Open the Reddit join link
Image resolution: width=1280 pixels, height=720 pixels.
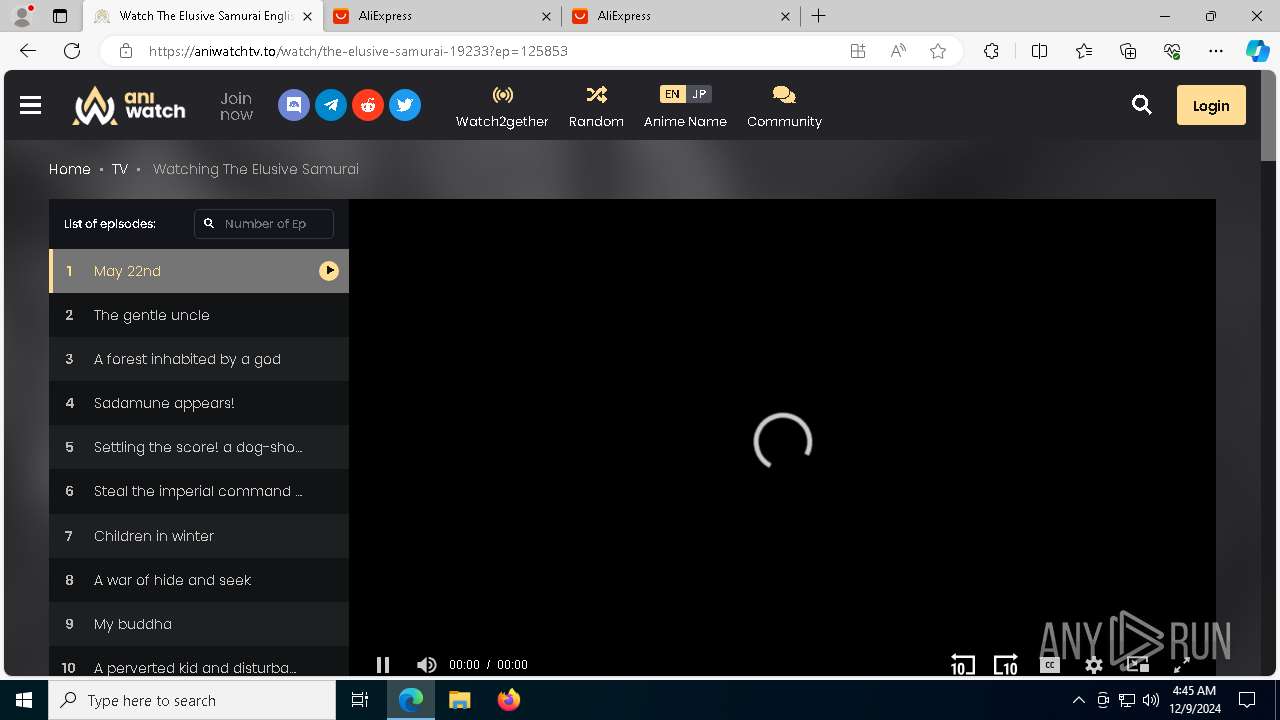[x=368, y=105]
